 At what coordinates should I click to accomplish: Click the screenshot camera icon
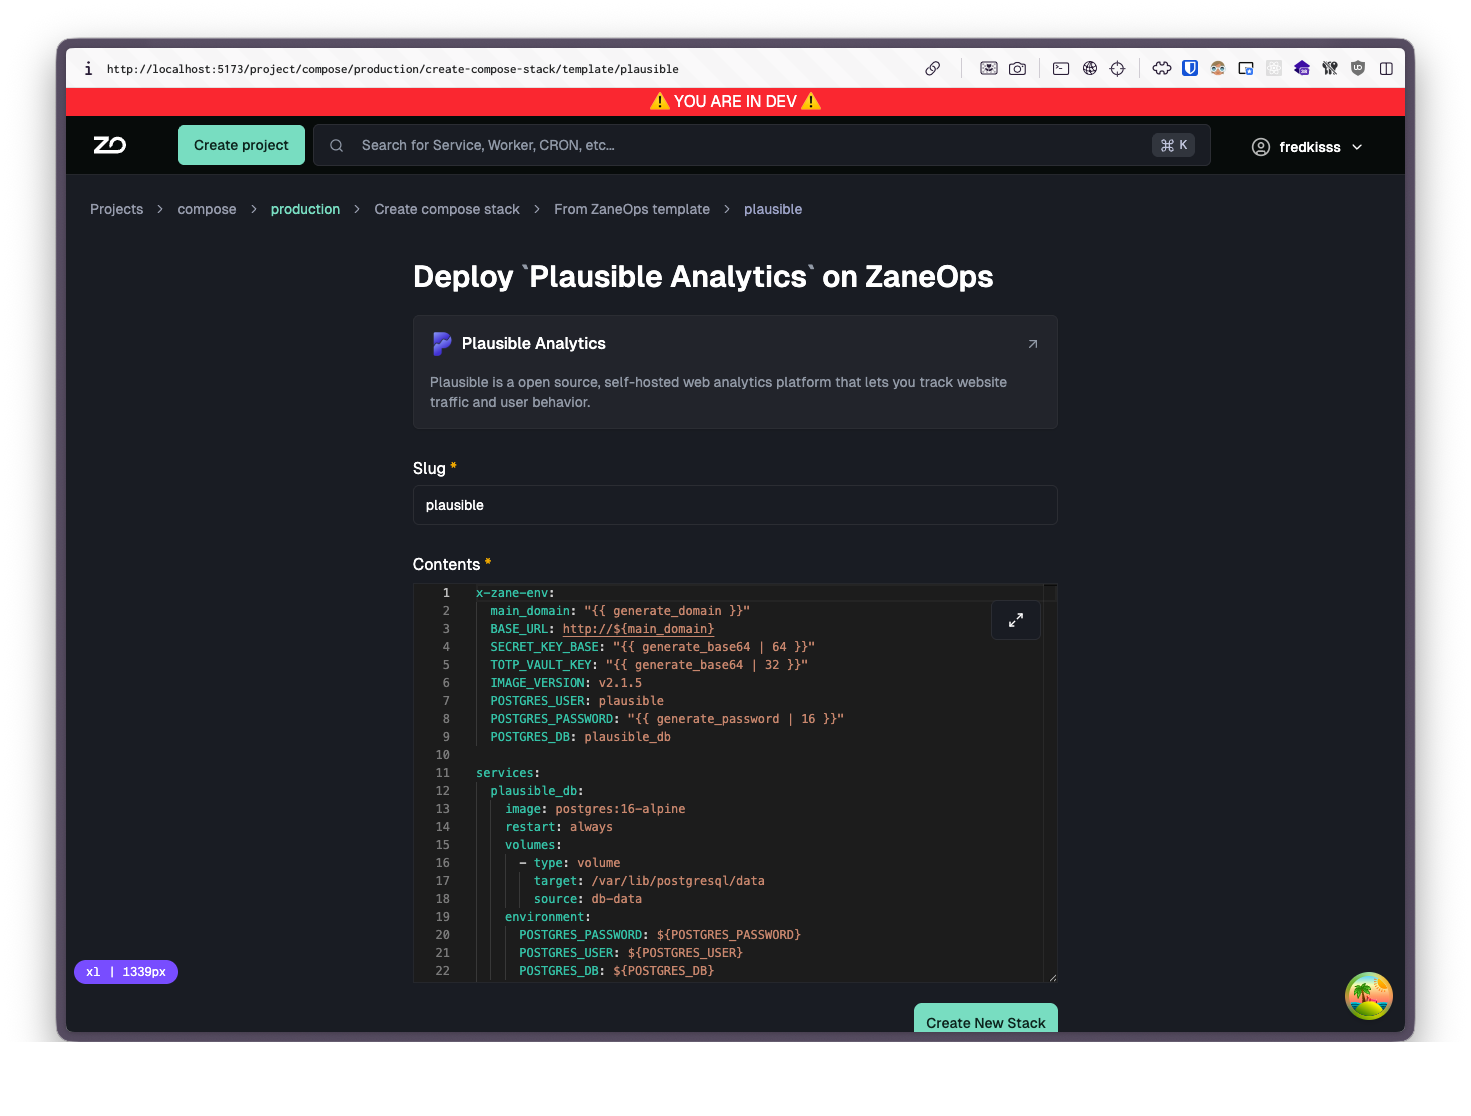1017,68
